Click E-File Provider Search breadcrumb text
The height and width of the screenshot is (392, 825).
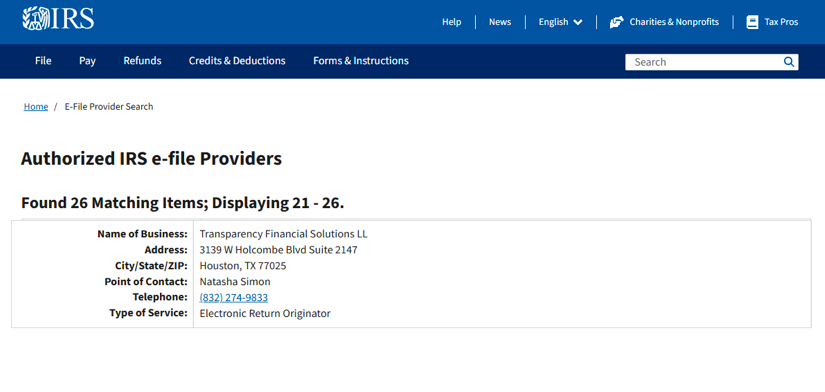109,107
